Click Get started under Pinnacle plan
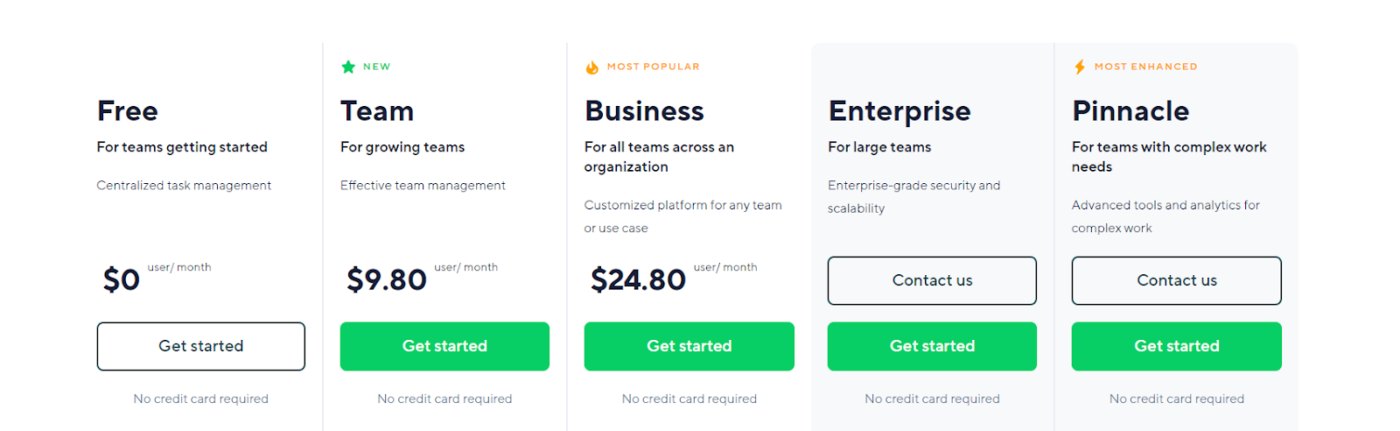This screenshot has height=431, width=1400. 1177,346
